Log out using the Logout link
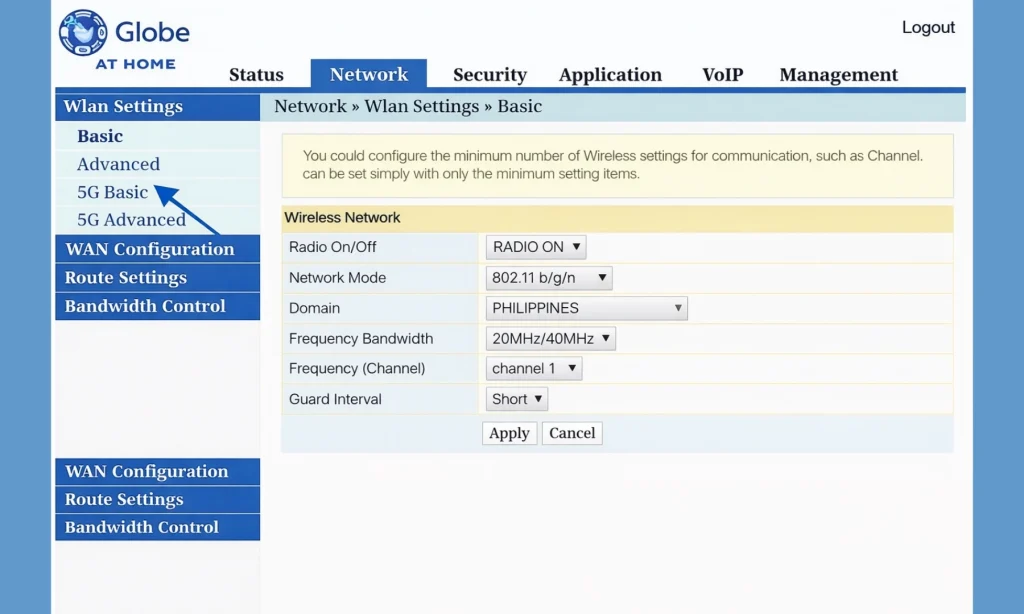Viewport: 1024px width, 614px height. pyautogui.click(x=928, y=28)
